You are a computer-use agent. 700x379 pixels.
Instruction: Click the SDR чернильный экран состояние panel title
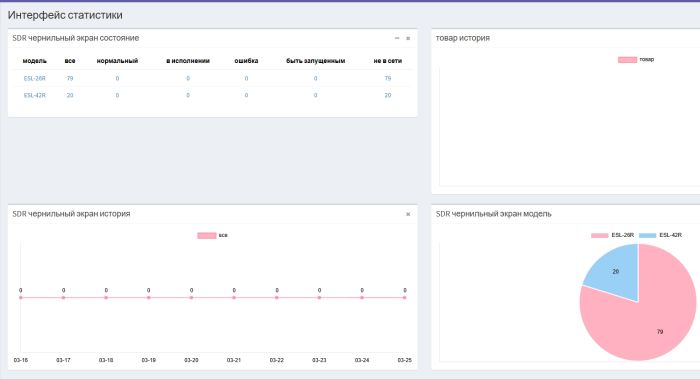pyautogui.click(x=75, y=38)
